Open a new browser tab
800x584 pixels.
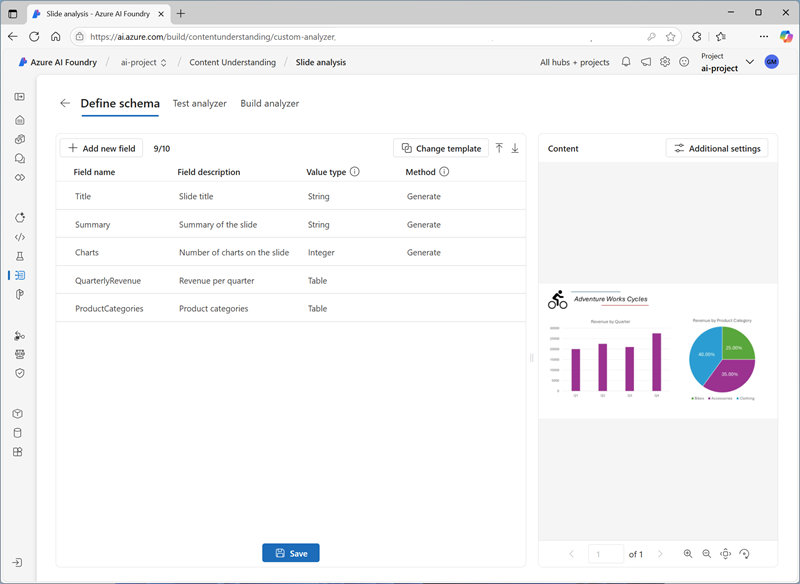click(x=181, y=14)
